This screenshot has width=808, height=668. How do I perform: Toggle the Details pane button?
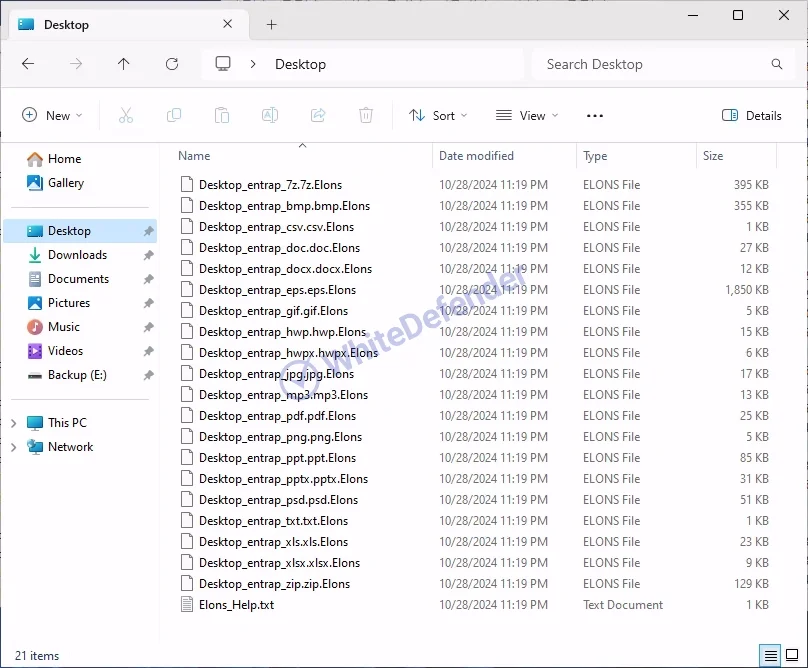pyautogui.click(x=752, y=115)
